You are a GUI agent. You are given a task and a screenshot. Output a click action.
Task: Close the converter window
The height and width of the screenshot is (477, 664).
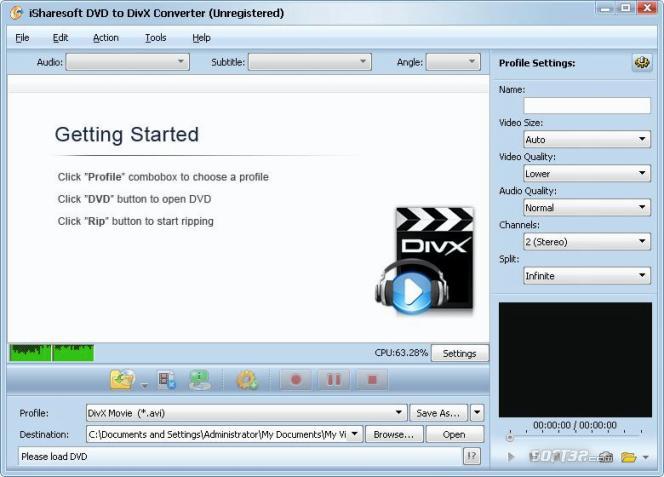[x=647, y=8]
